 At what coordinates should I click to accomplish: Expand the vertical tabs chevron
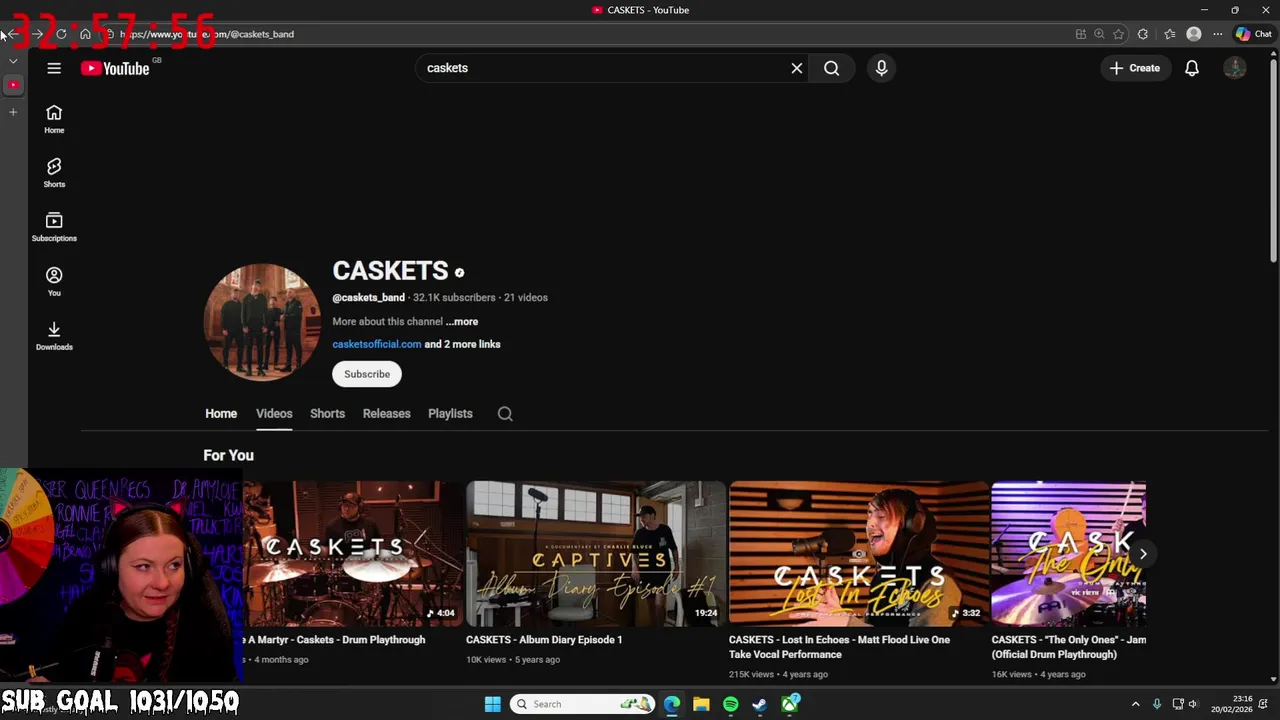[x=13, y=61]
